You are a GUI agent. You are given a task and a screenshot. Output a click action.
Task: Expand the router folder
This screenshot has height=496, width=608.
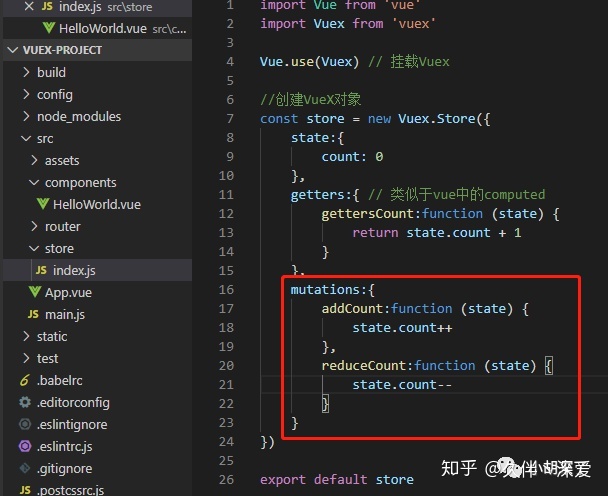(35, 226)
